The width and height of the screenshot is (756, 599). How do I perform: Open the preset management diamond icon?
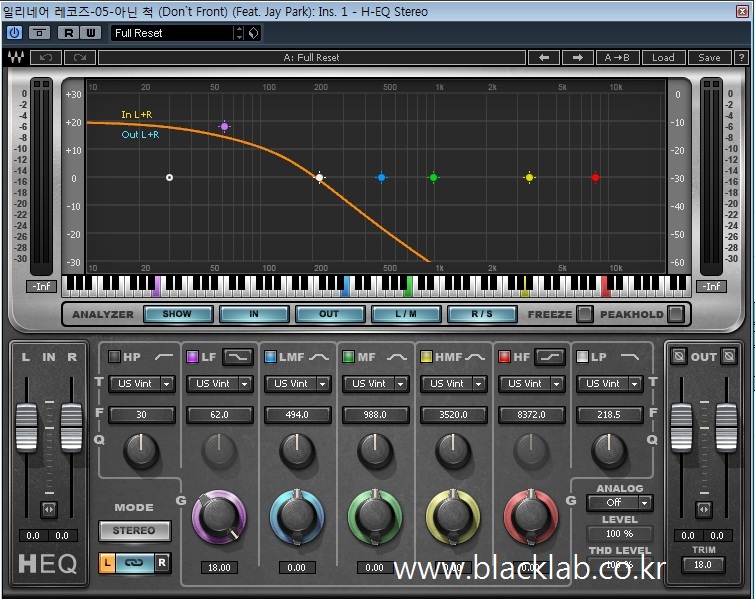(x=254, y=33)
